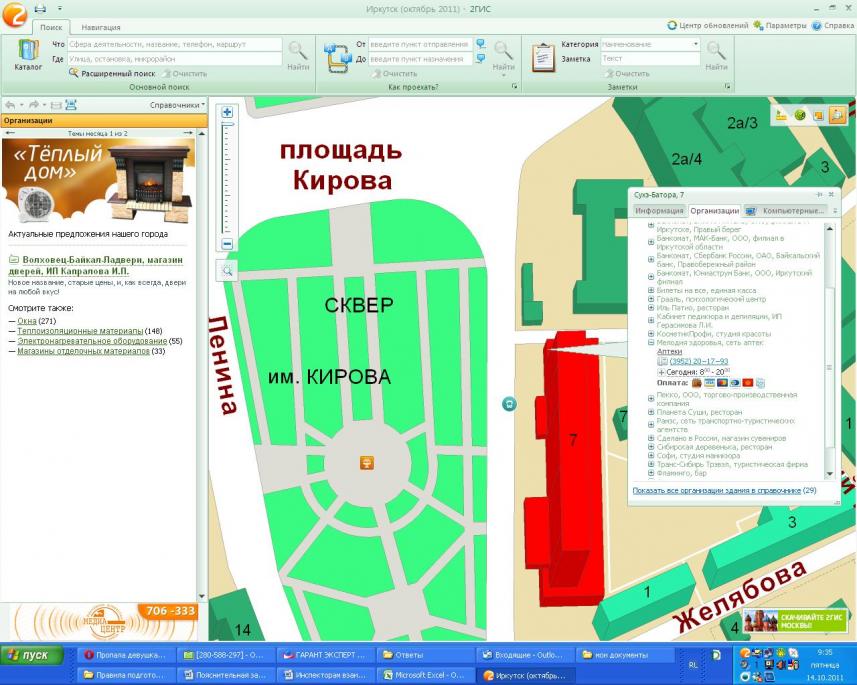The width and height of the screenshot is (857, 685).
Task: Click Показать все организации здания в справочнике
Action: point(717,491)
